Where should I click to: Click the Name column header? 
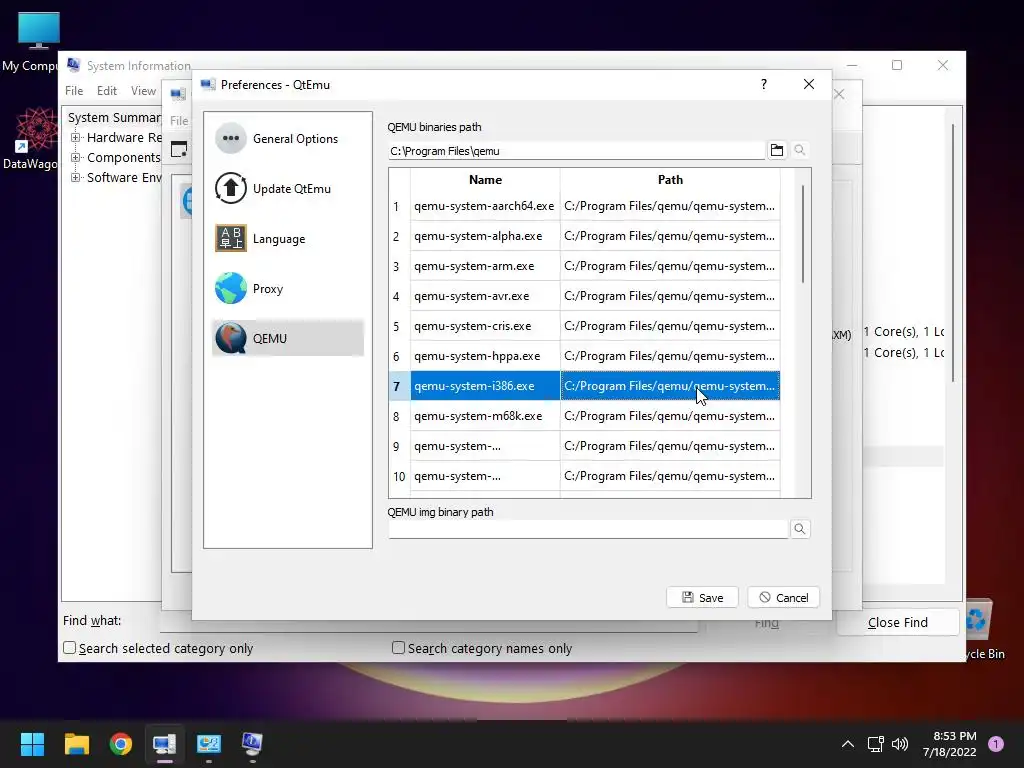485,180
